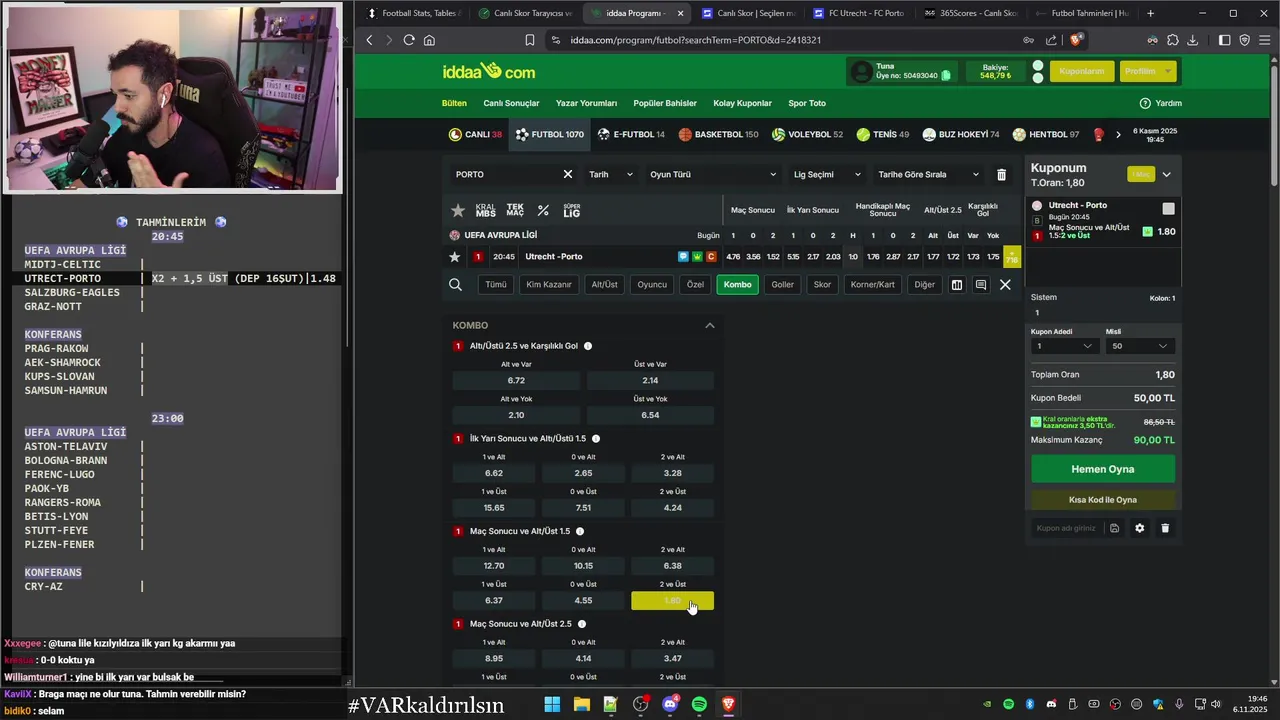Open the Kupon Adedi dropdown

point(1065,346)
